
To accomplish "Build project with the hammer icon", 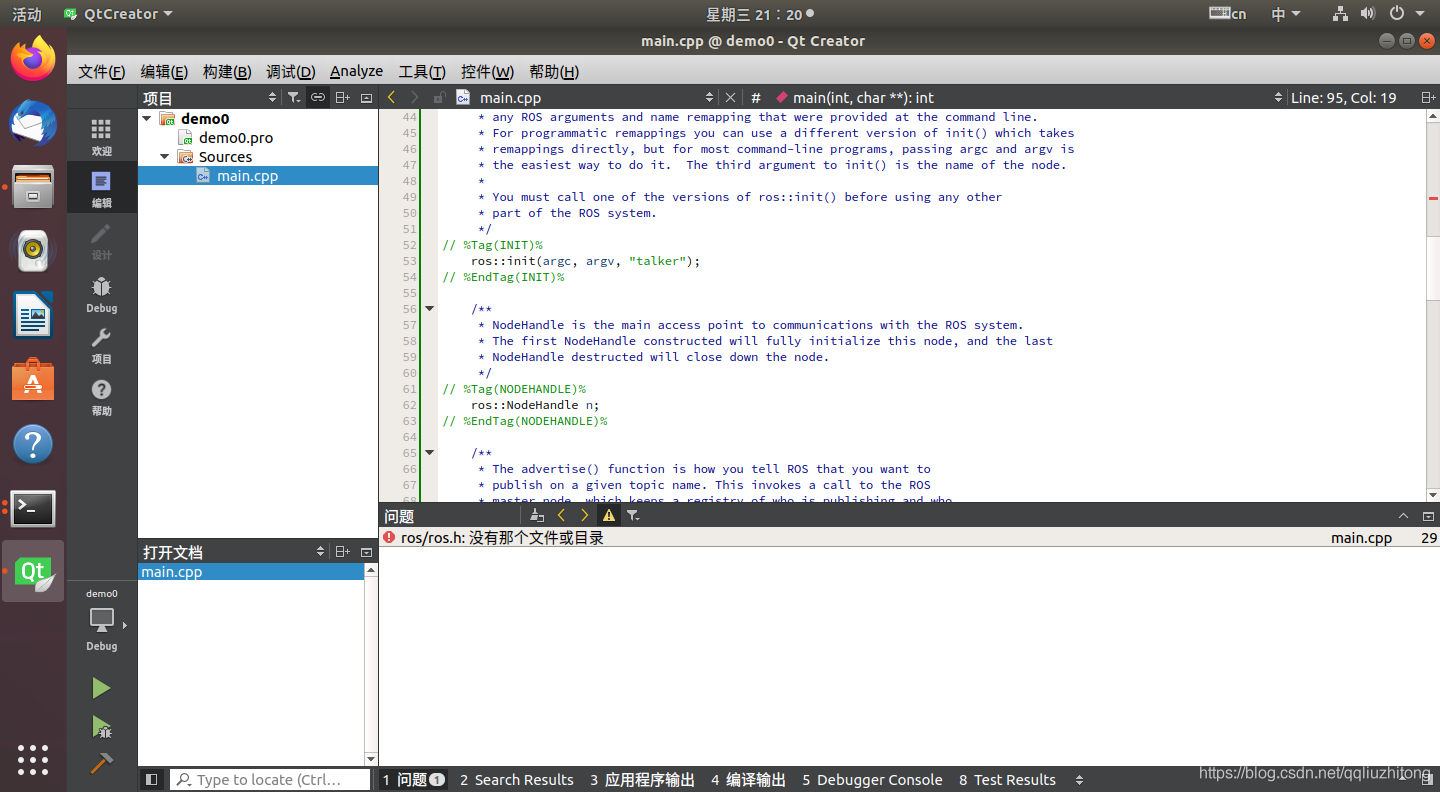I will [101, 763].
